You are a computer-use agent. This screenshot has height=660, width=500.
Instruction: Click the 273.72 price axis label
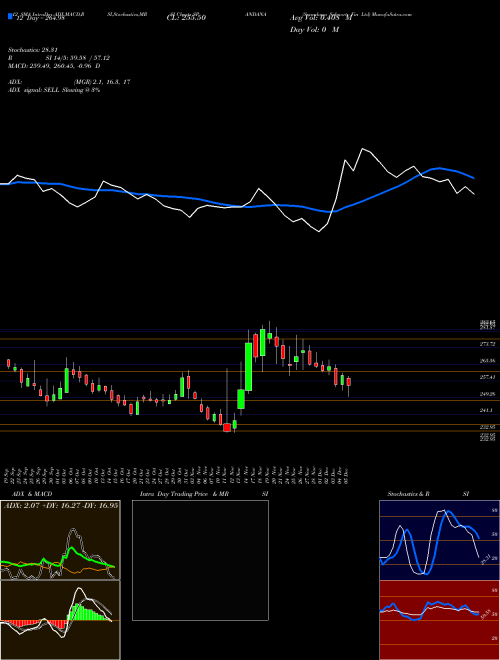pos(487,344)
